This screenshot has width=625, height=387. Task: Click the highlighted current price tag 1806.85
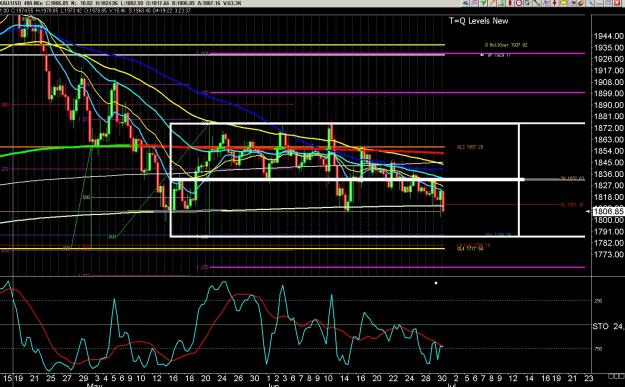(x=609, y=211)
